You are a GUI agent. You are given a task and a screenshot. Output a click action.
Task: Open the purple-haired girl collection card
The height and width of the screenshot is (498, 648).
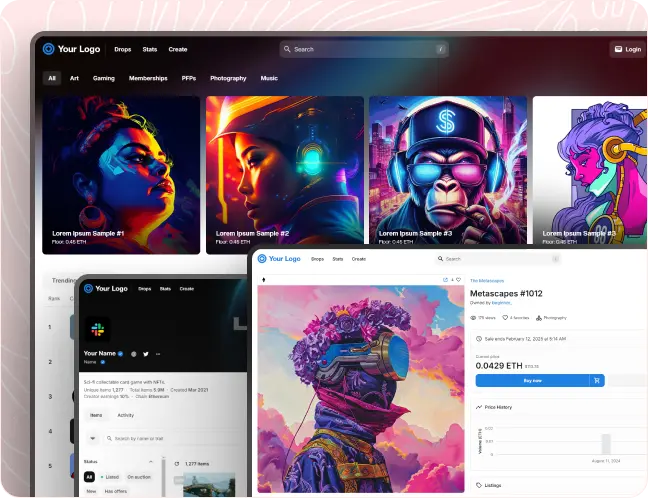[x=590, y=170]
